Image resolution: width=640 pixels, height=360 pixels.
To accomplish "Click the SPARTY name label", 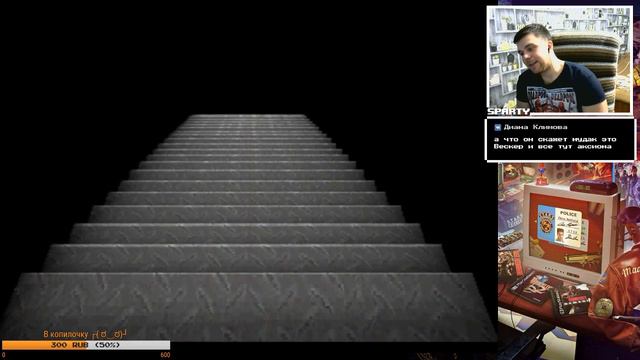I will point(509,111).
